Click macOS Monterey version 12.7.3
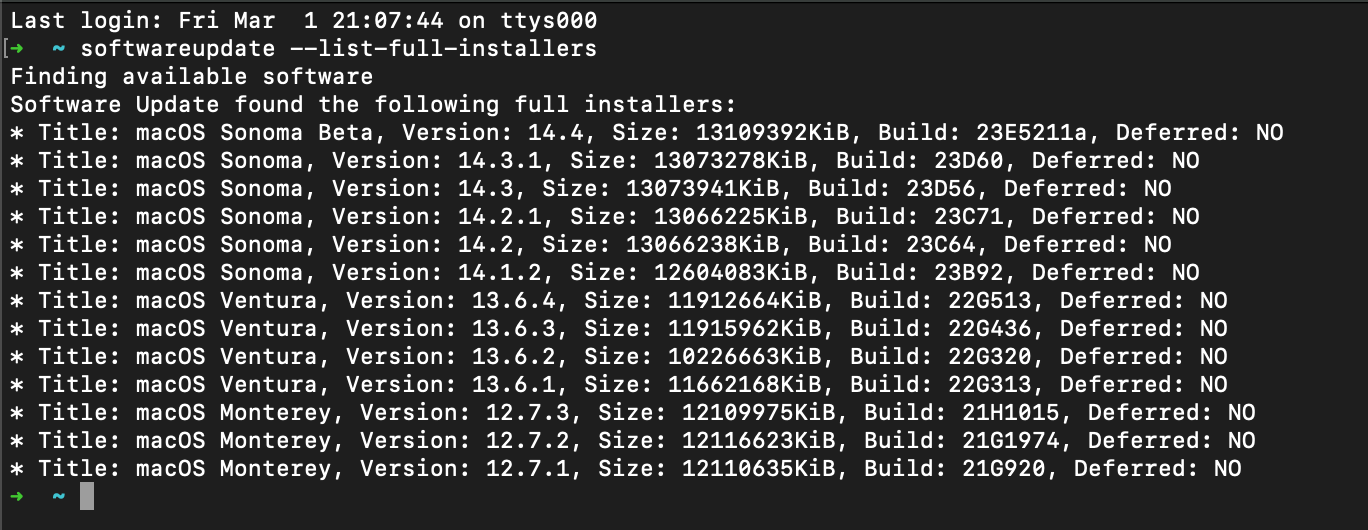 (x=528, y=412)
